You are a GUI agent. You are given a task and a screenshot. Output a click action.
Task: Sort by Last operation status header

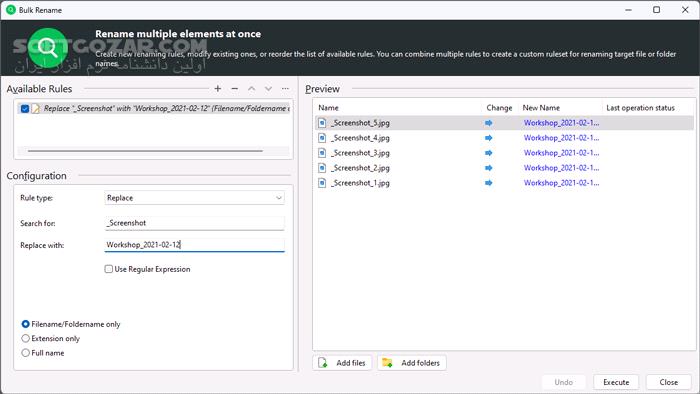point(640,108)
